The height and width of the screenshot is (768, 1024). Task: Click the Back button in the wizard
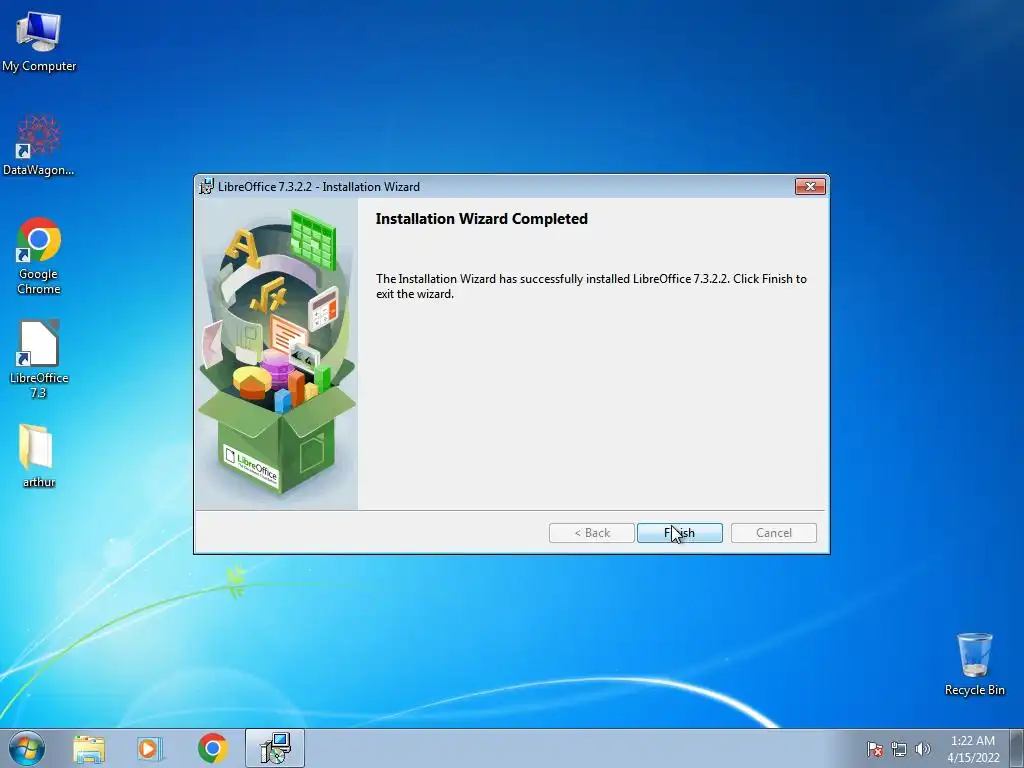pos(592,533)
